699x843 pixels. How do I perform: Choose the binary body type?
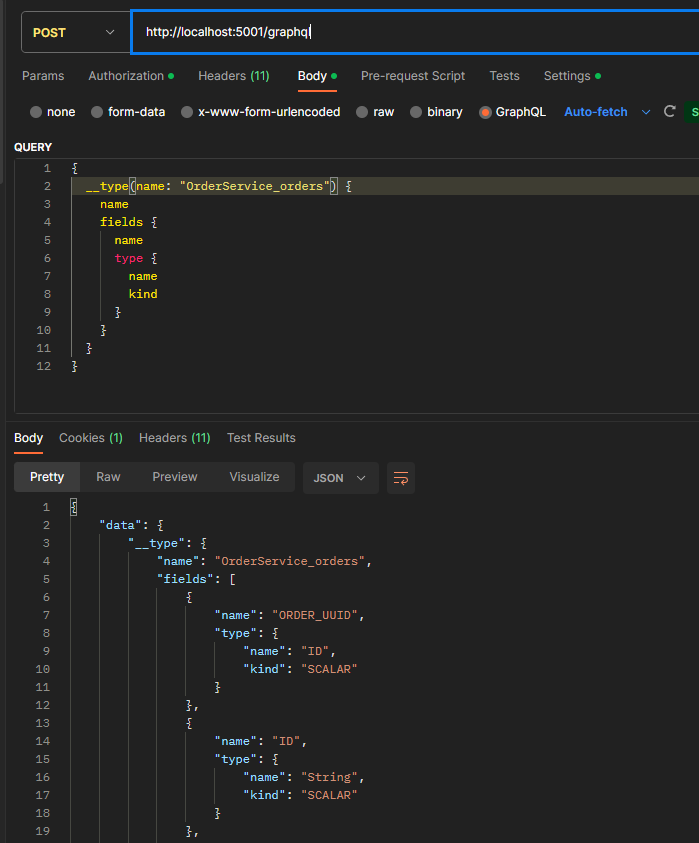coord(436,112)
